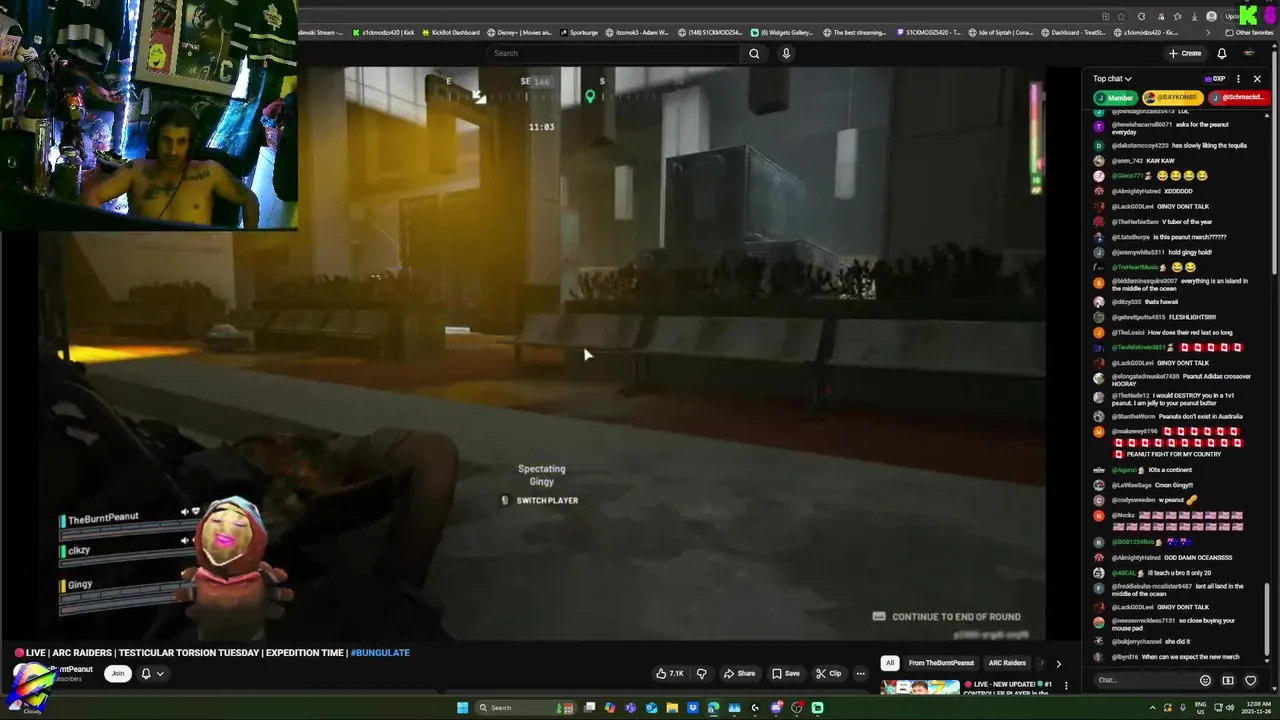This screenshot has width=1280, height=720.
Task: Open Disney+ Movies bookmark
Action: coord(518,32)
